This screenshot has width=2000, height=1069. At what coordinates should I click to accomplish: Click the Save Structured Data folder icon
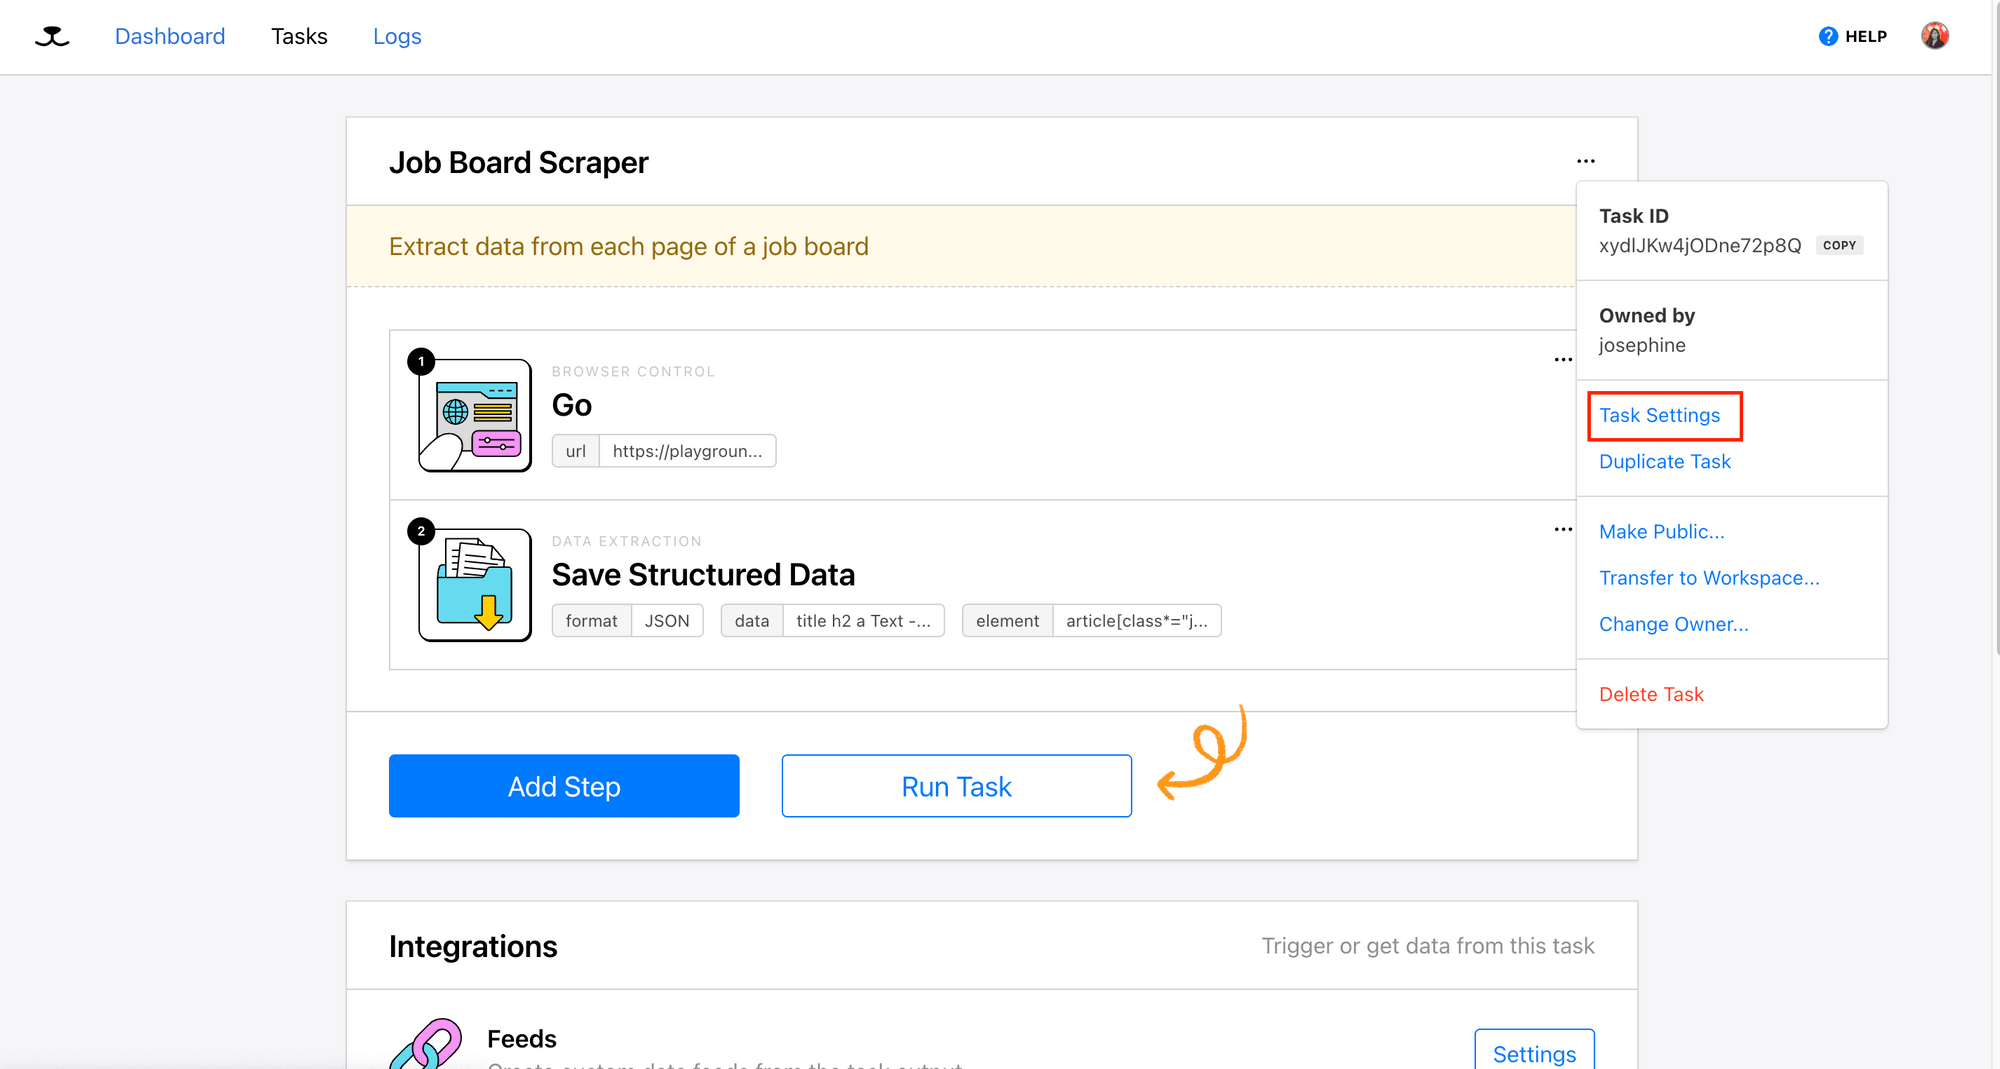click(475, 585)
